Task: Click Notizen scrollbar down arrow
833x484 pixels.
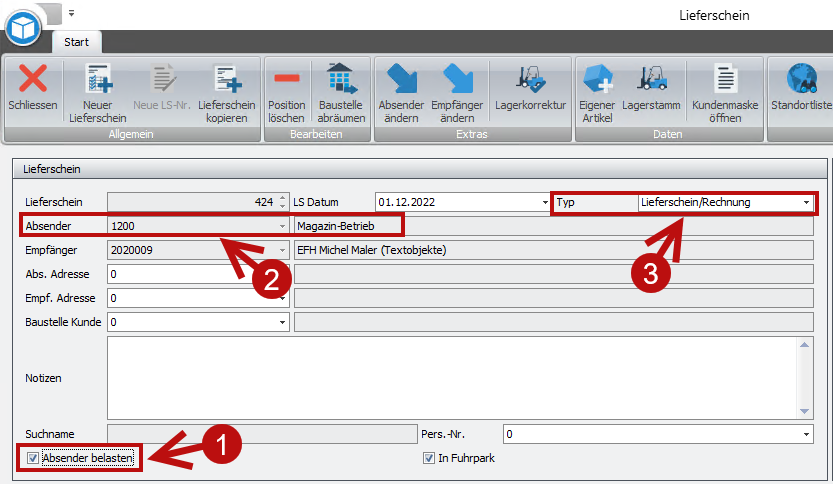Action: coord(804,411)
